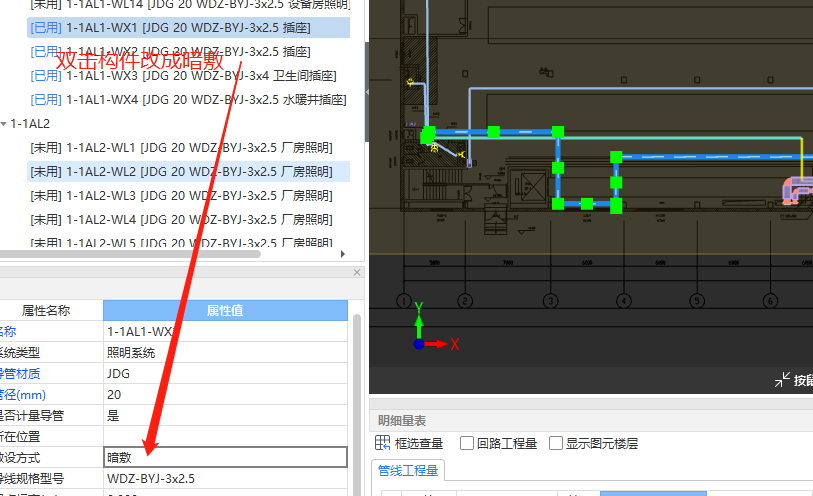Viewport: 813px width, 496px height.
Task: Click grid axis bubble number 3
Action: [550, 301]
